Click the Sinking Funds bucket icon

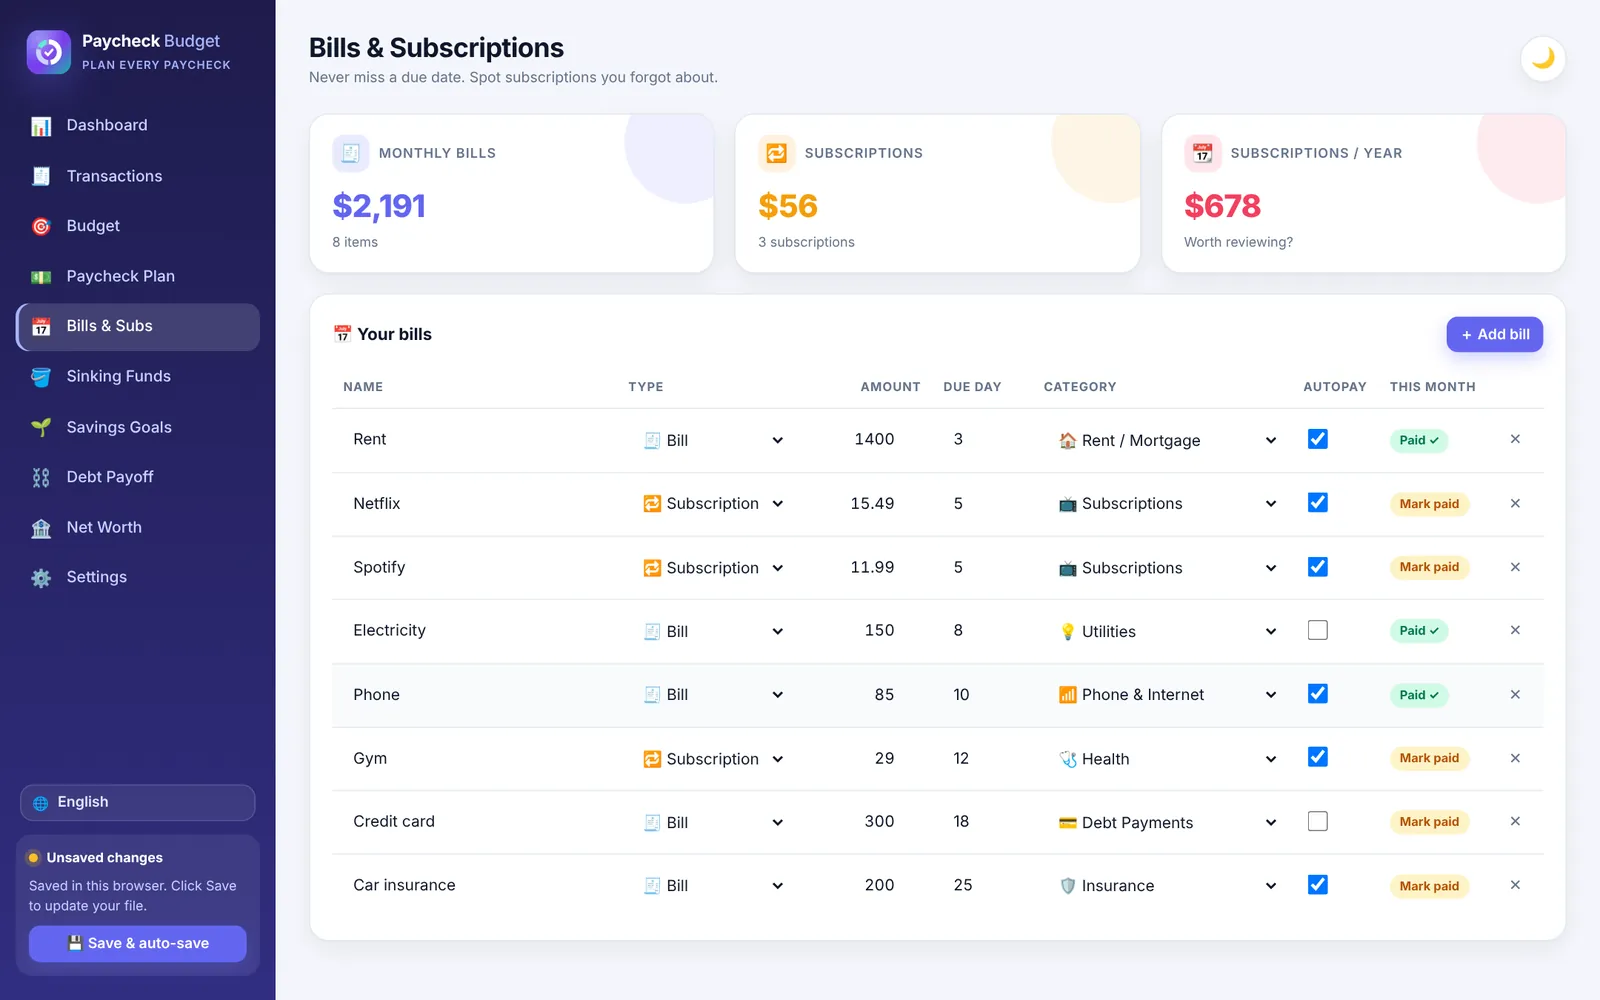pyautogui.click(x=41, y=377)
